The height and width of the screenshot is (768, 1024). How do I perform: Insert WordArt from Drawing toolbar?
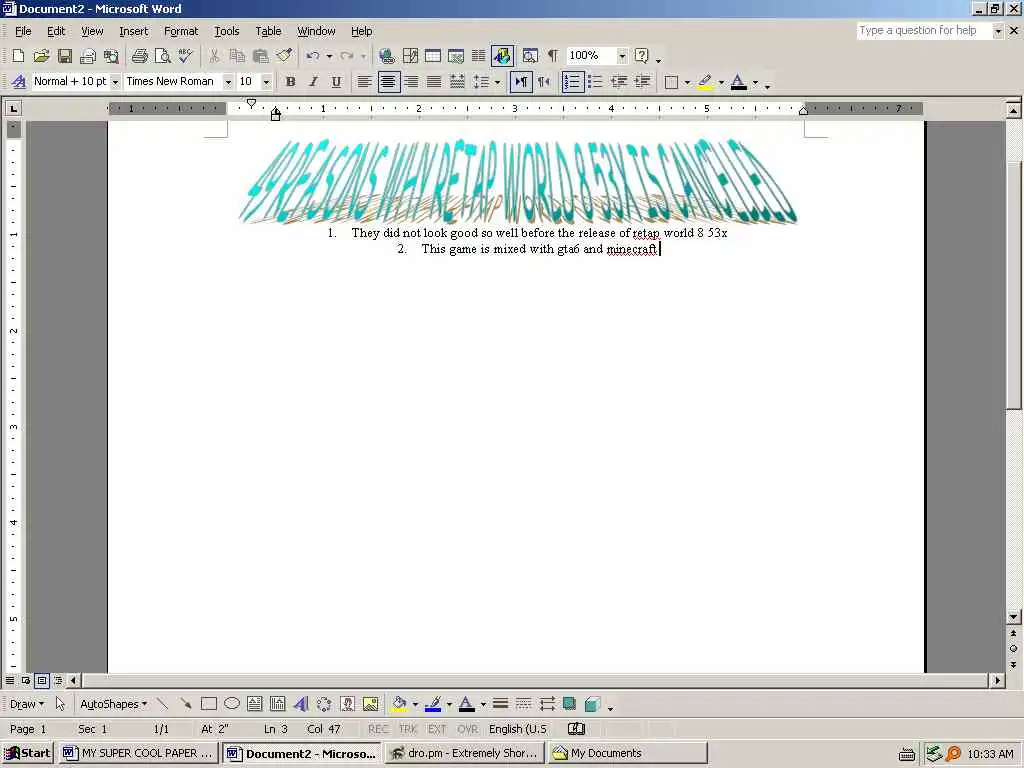point(300,704)
